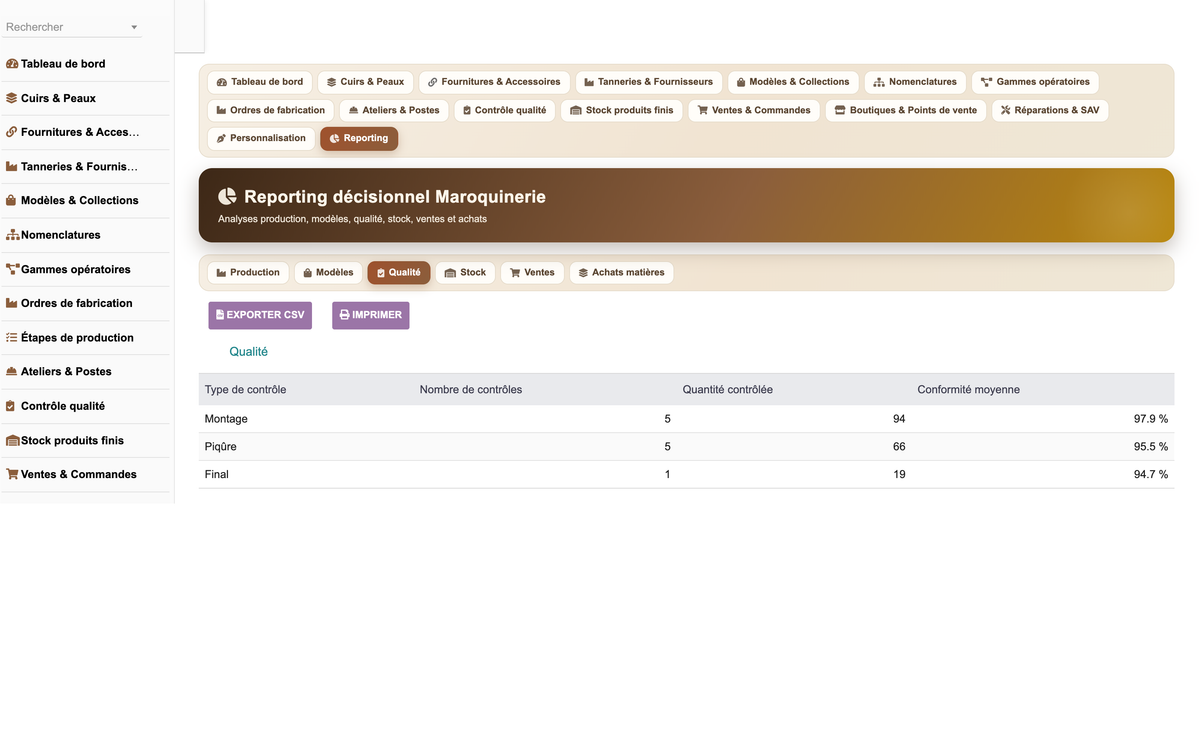The height and width of the screenshot is (743, 1200).
Task: Click the sidebar Modèles & Collections bag icon
Action: click(12, 200)
